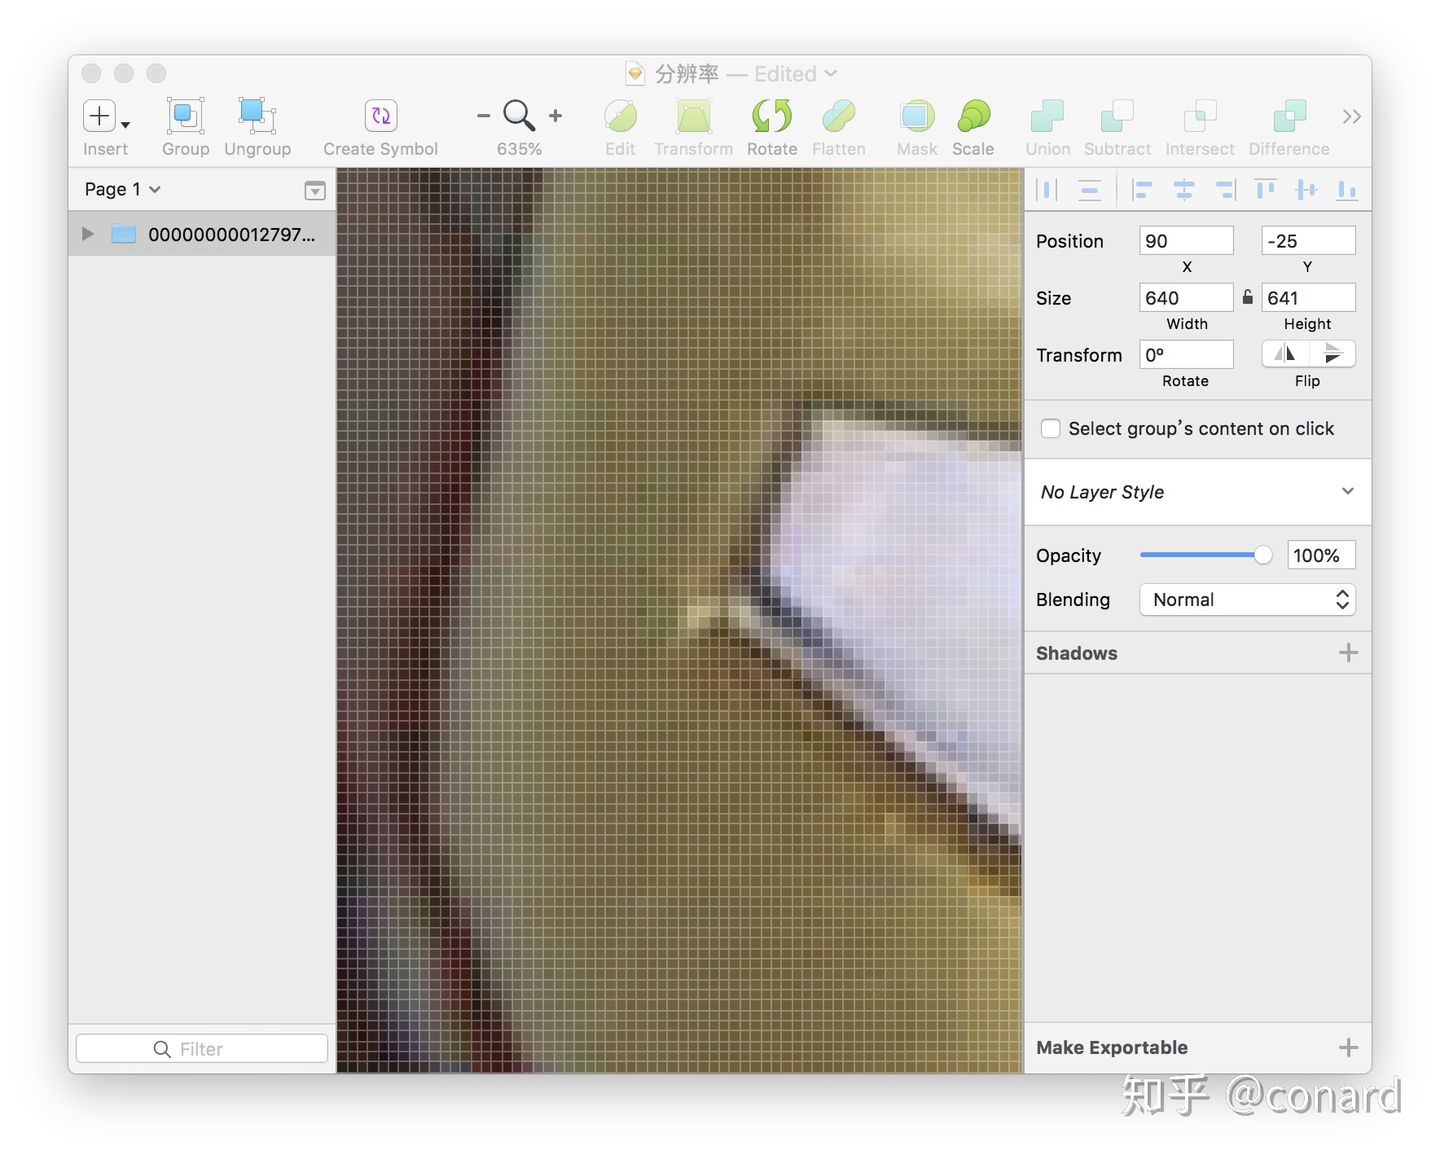Click the Y position field
Image resolution: width=1440 pixels, height=1155 pixels.
[x=1308, y=241]
